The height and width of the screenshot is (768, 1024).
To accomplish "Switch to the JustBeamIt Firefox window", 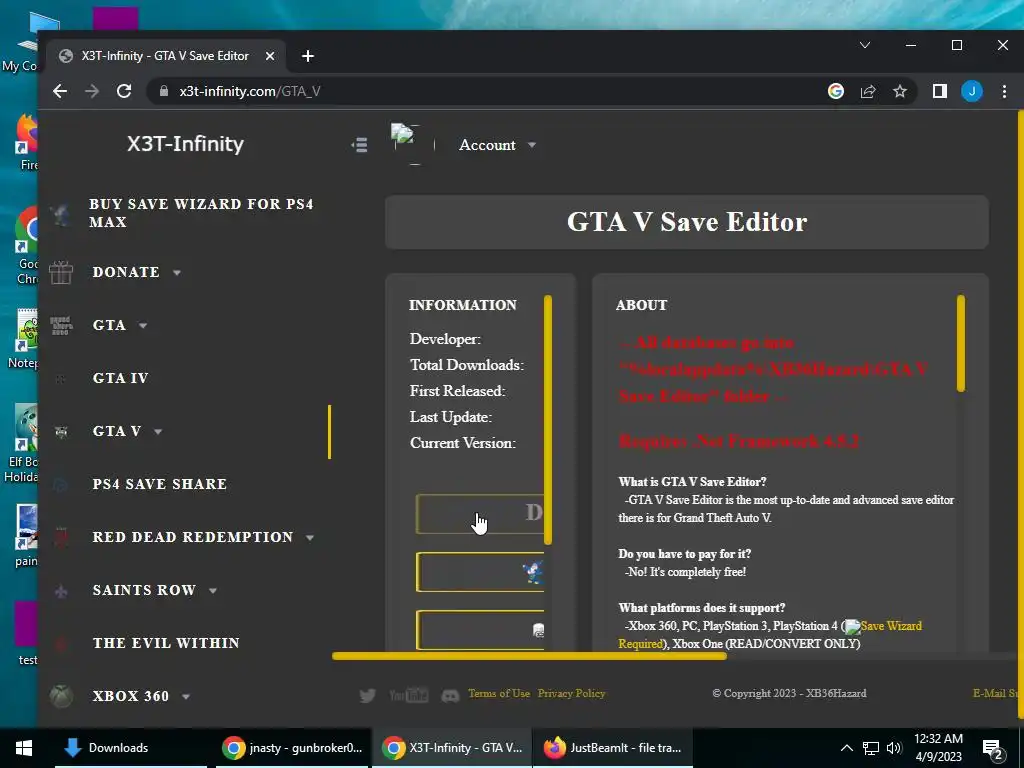I will [x=613, y=748].
